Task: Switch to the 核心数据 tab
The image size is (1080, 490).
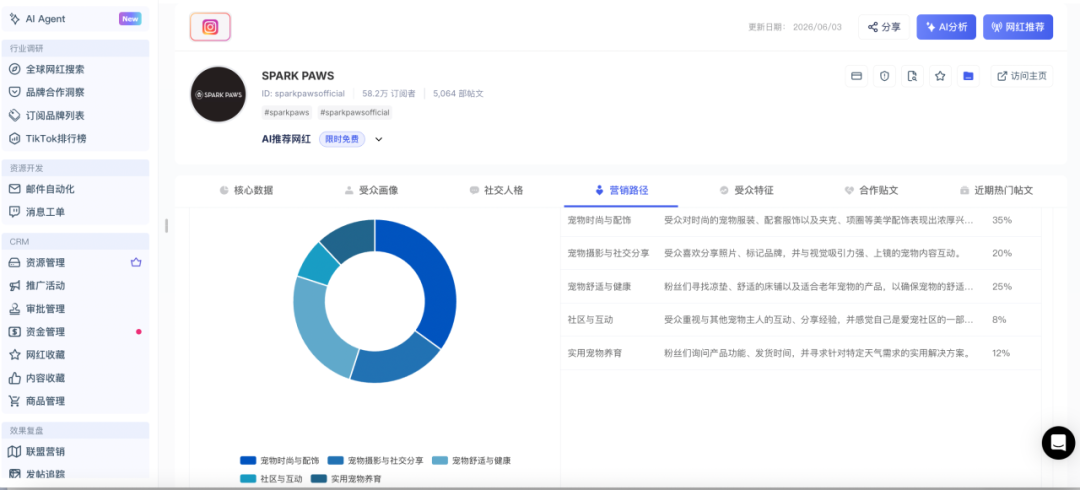Action: pyautogui.click(x=246, y=190)
